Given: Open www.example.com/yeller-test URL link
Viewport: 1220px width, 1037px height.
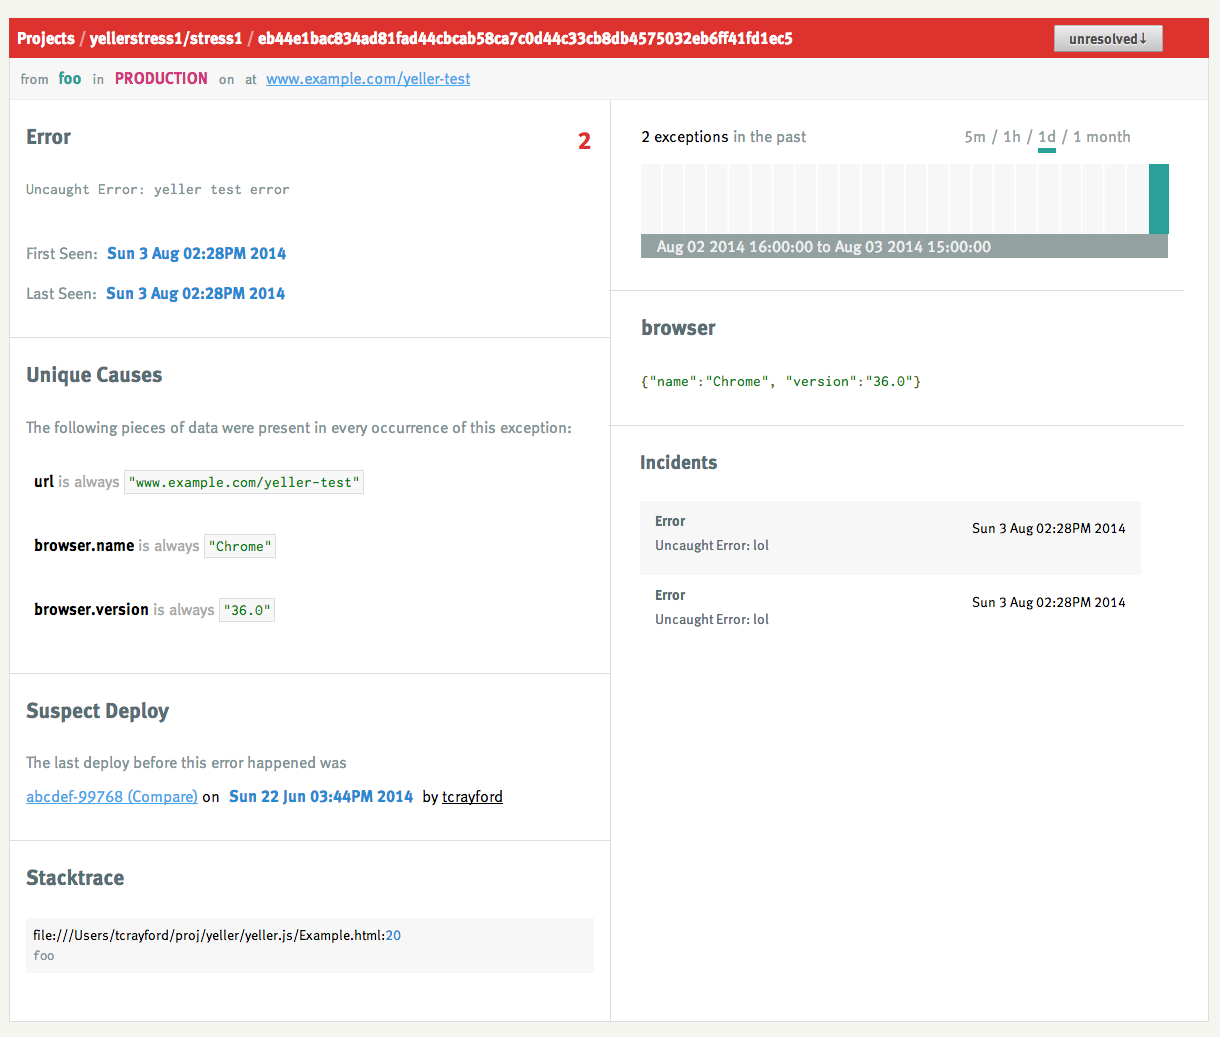Looking at the screenshot, I should (x=368, y=79).
